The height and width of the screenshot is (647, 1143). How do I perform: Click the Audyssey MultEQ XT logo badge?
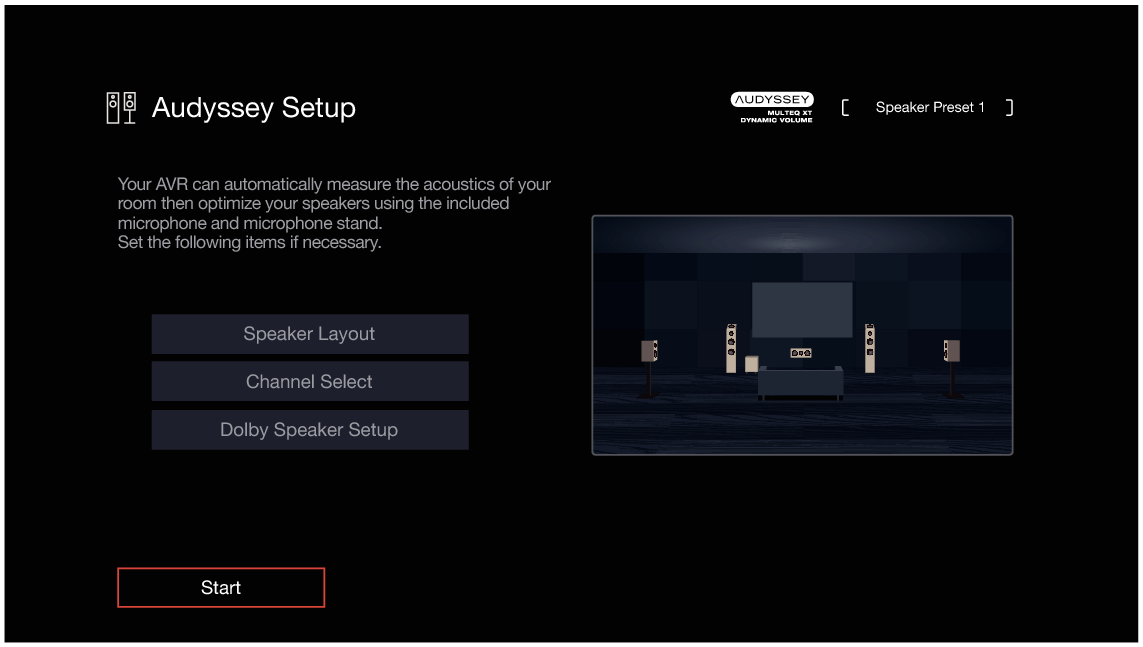click(x=770, y=106)
